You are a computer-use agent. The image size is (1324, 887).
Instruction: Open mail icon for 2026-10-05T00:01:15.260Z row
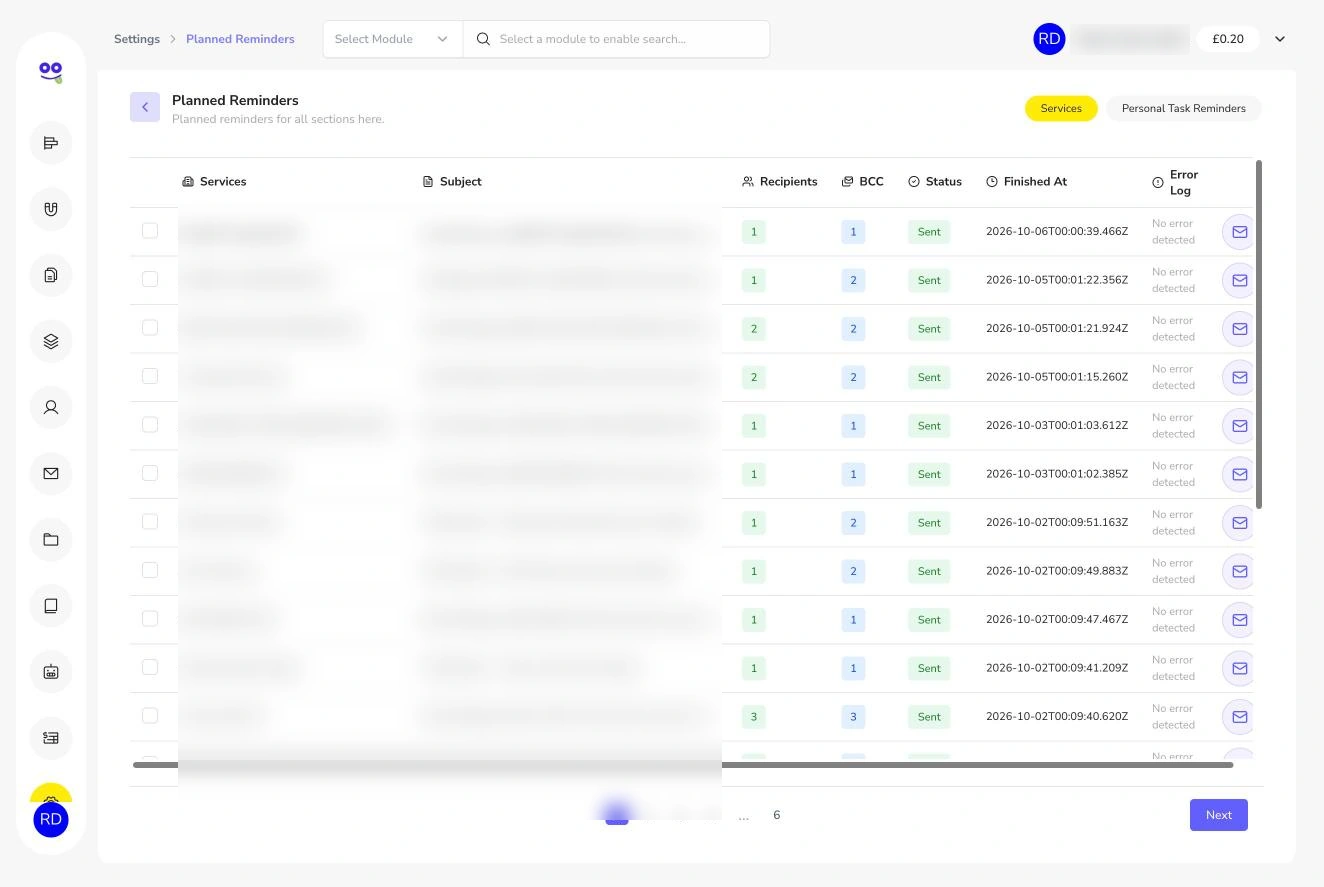tap(1239, 377)
